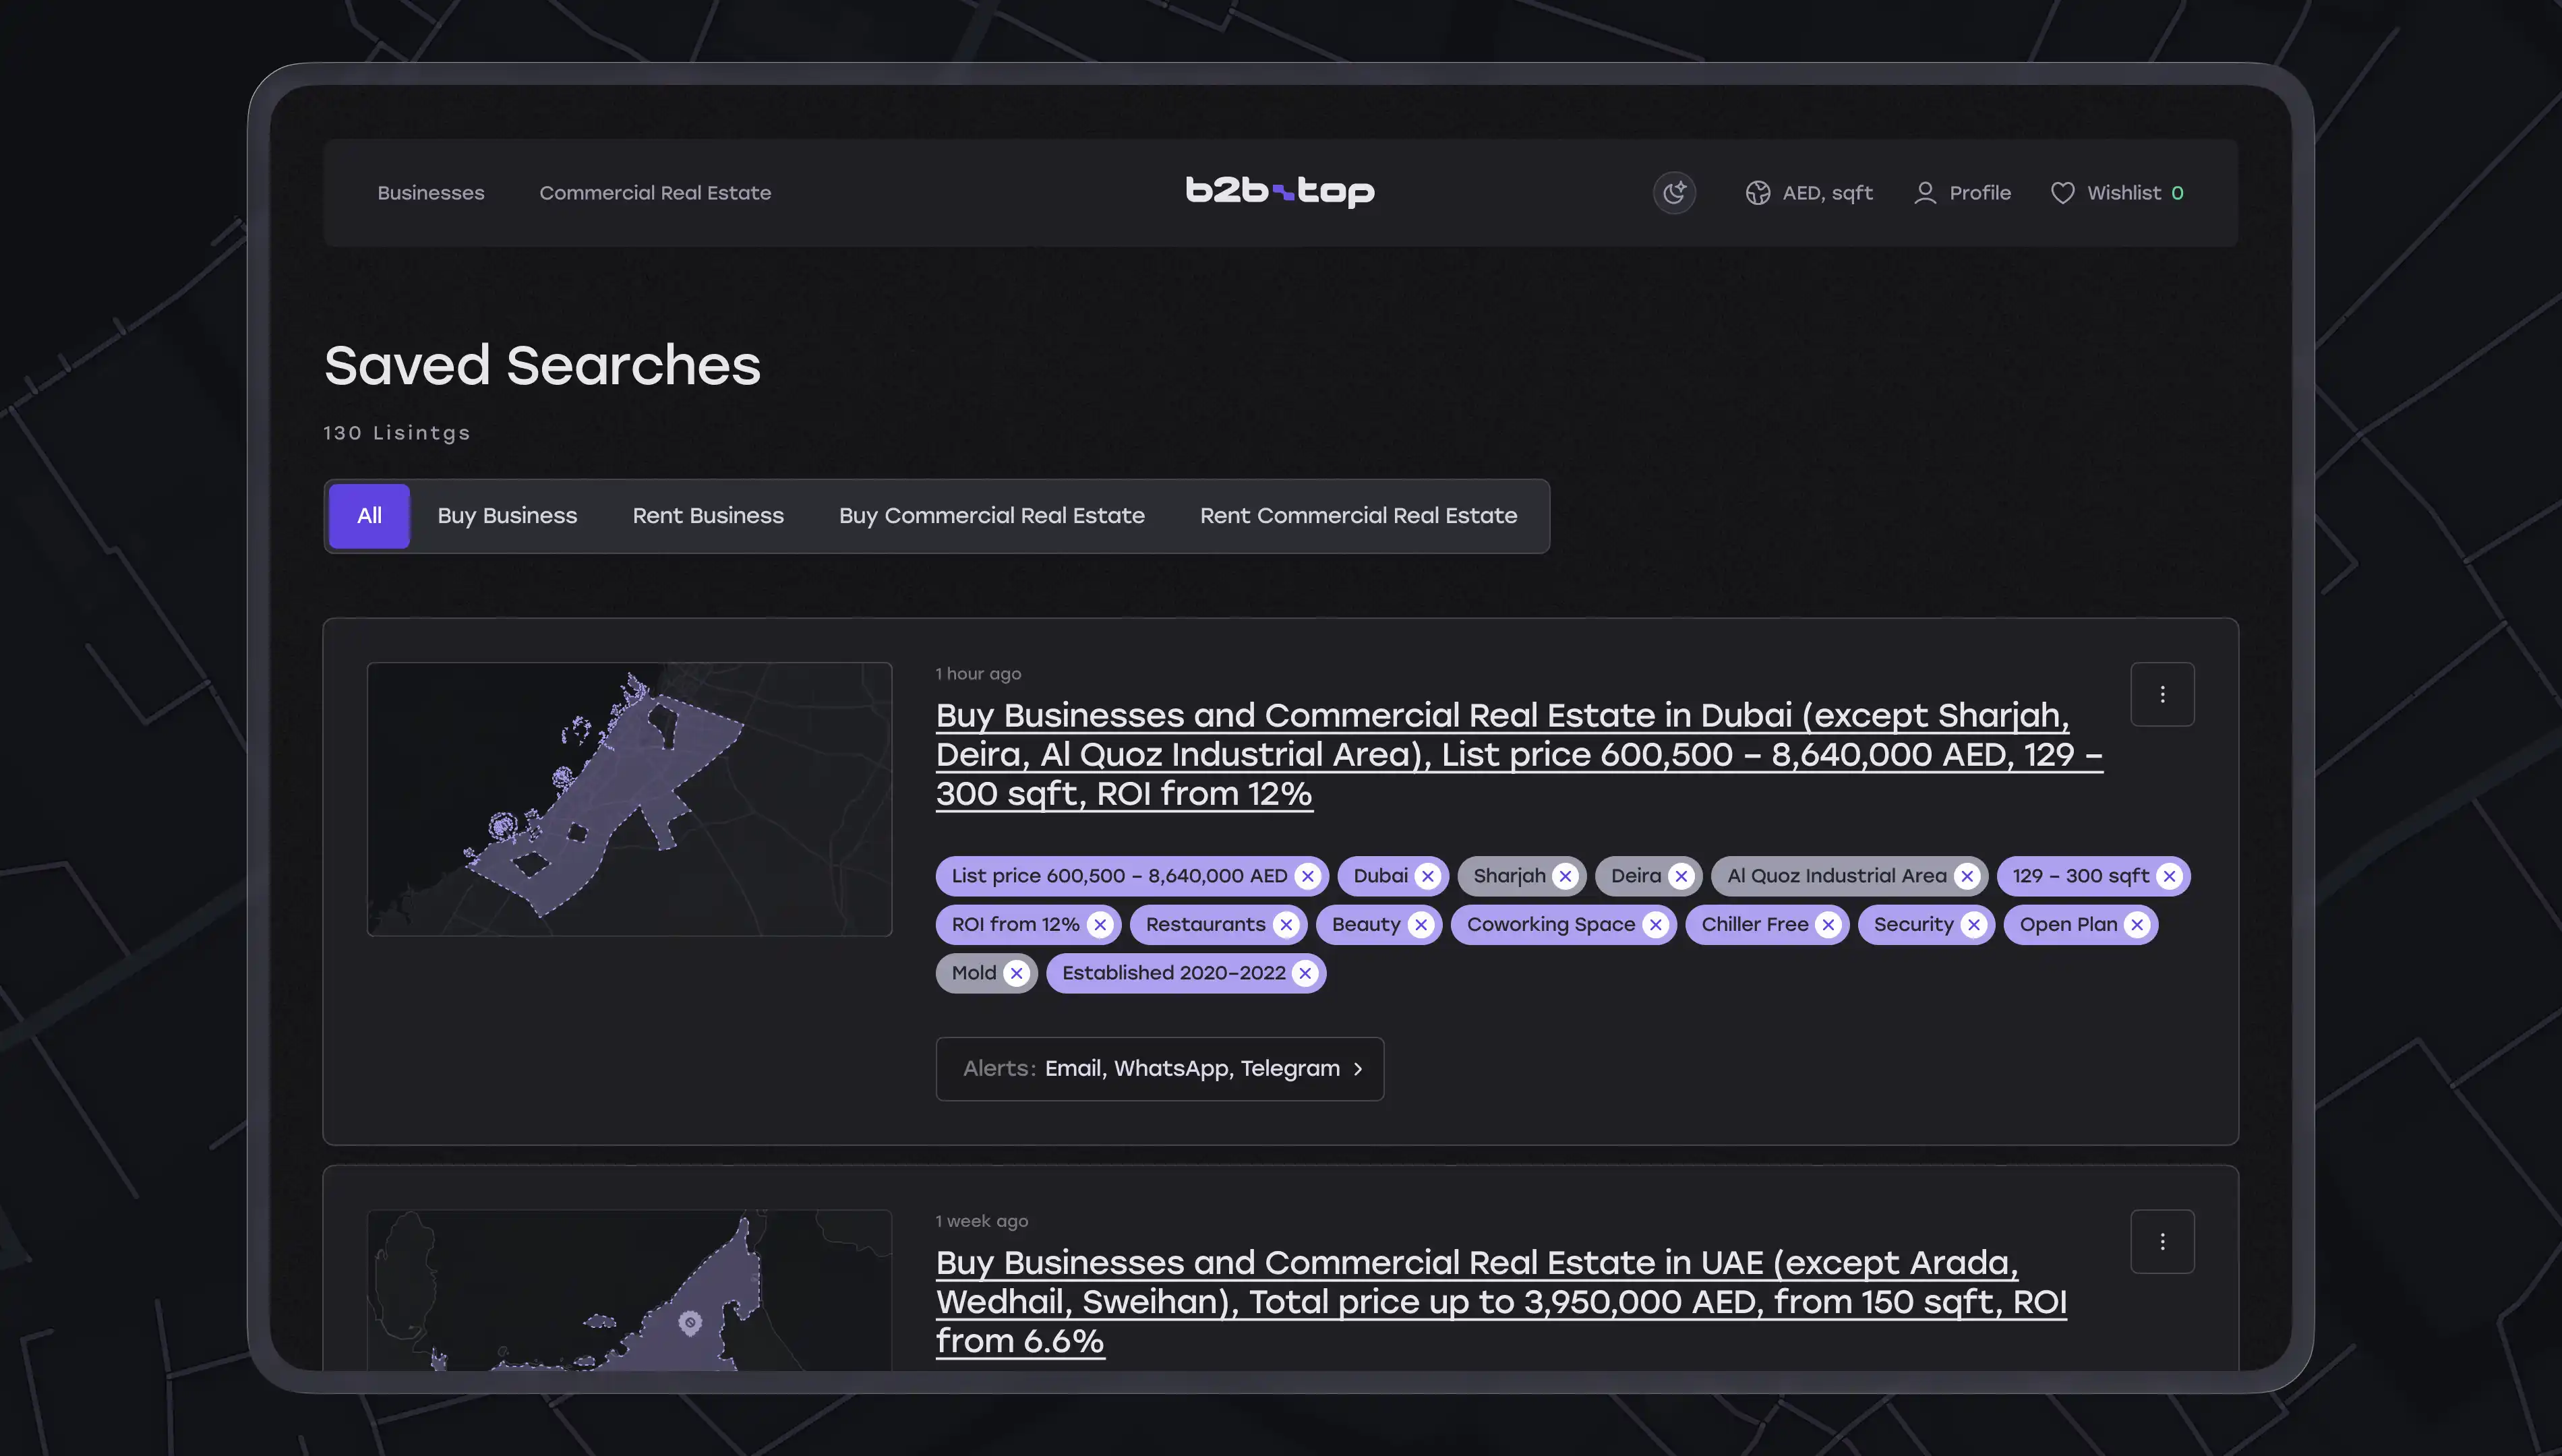Remove the Beauty tag
This screenshot has height=1456, width=2562.
(x=1420, y=925)
